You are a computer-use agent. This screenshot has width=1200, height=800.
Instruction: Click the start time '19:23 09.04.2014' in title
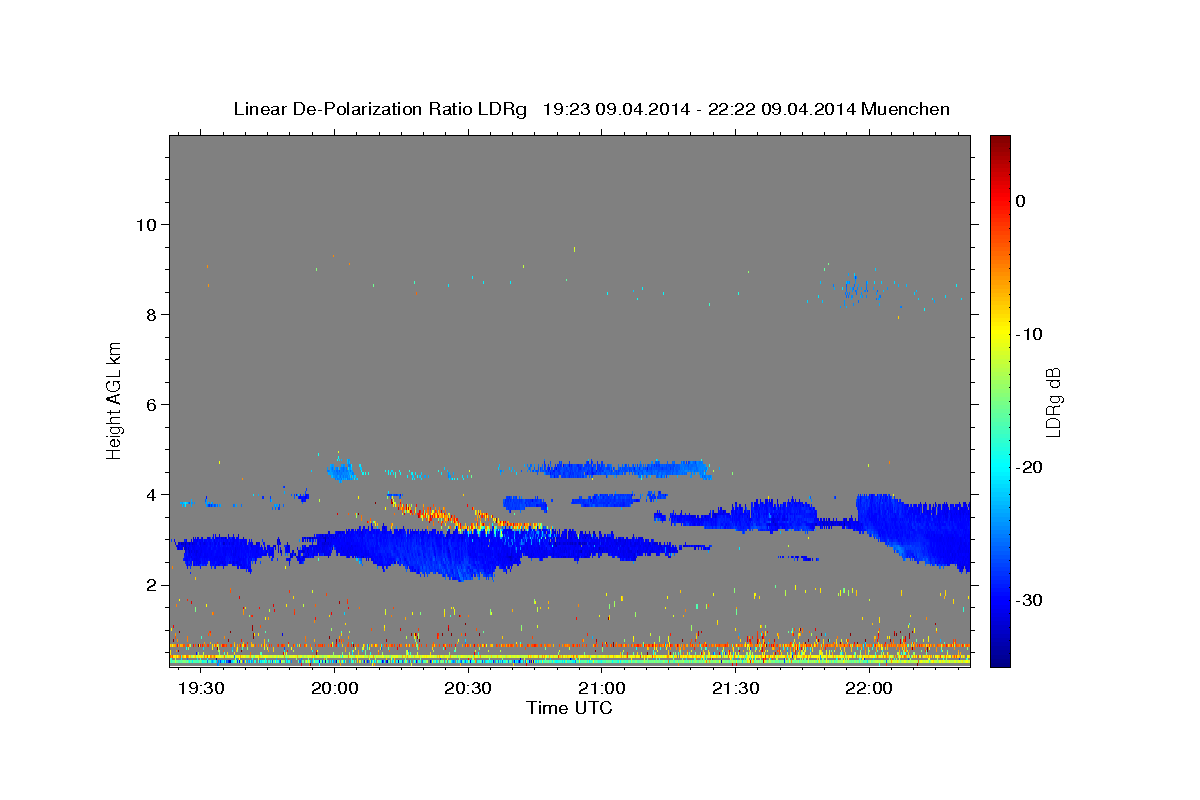615,109
